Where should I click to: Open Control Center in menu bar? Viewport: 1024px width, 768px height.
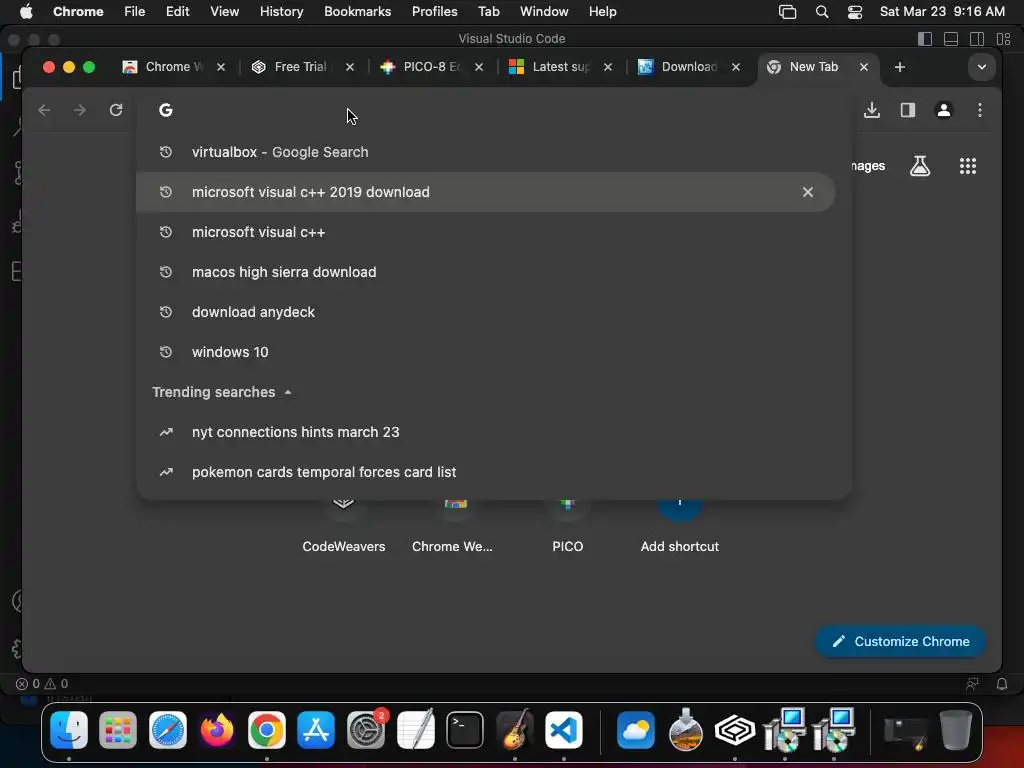coord(855,12)
